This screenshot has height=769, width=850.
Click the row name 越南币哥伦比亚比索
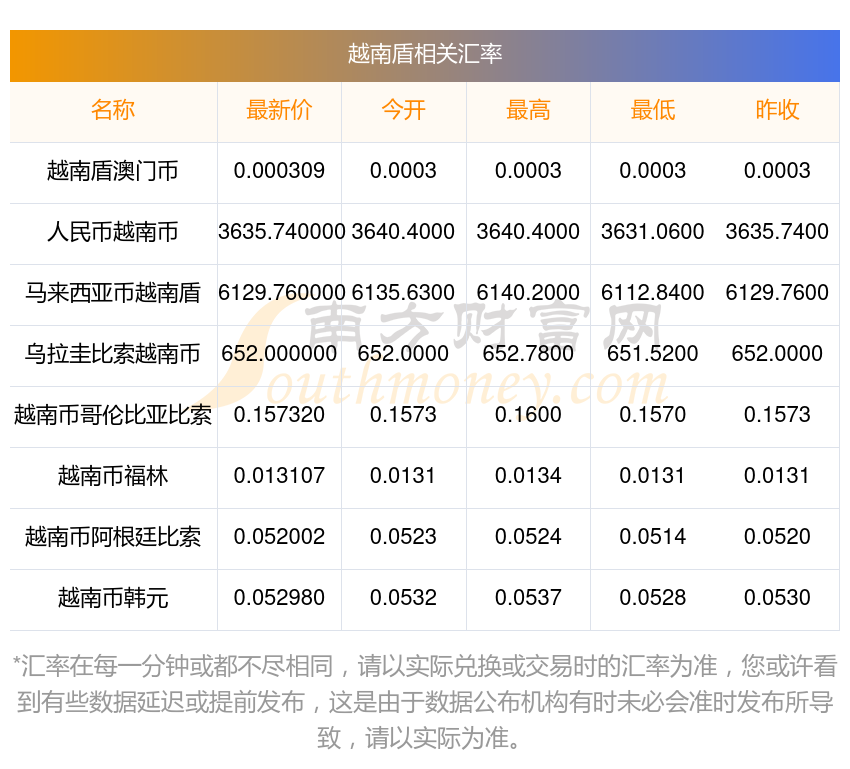(x=113, y=415)
